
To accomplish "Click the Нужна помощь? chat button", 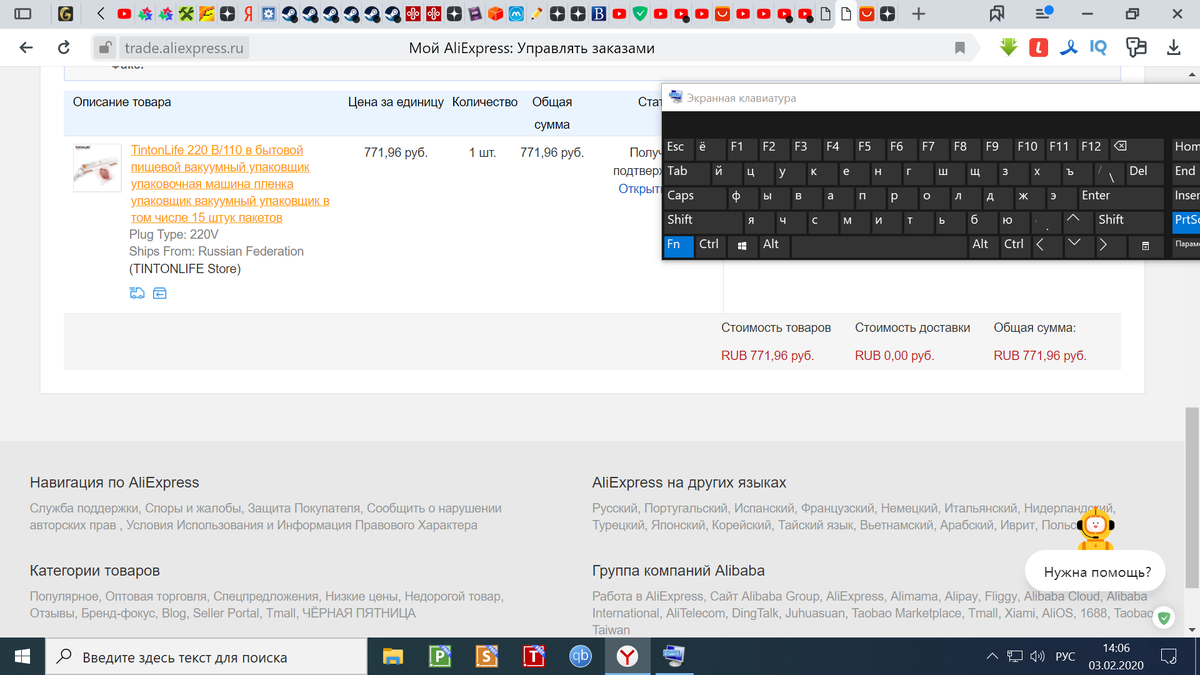I will 1096,572.
